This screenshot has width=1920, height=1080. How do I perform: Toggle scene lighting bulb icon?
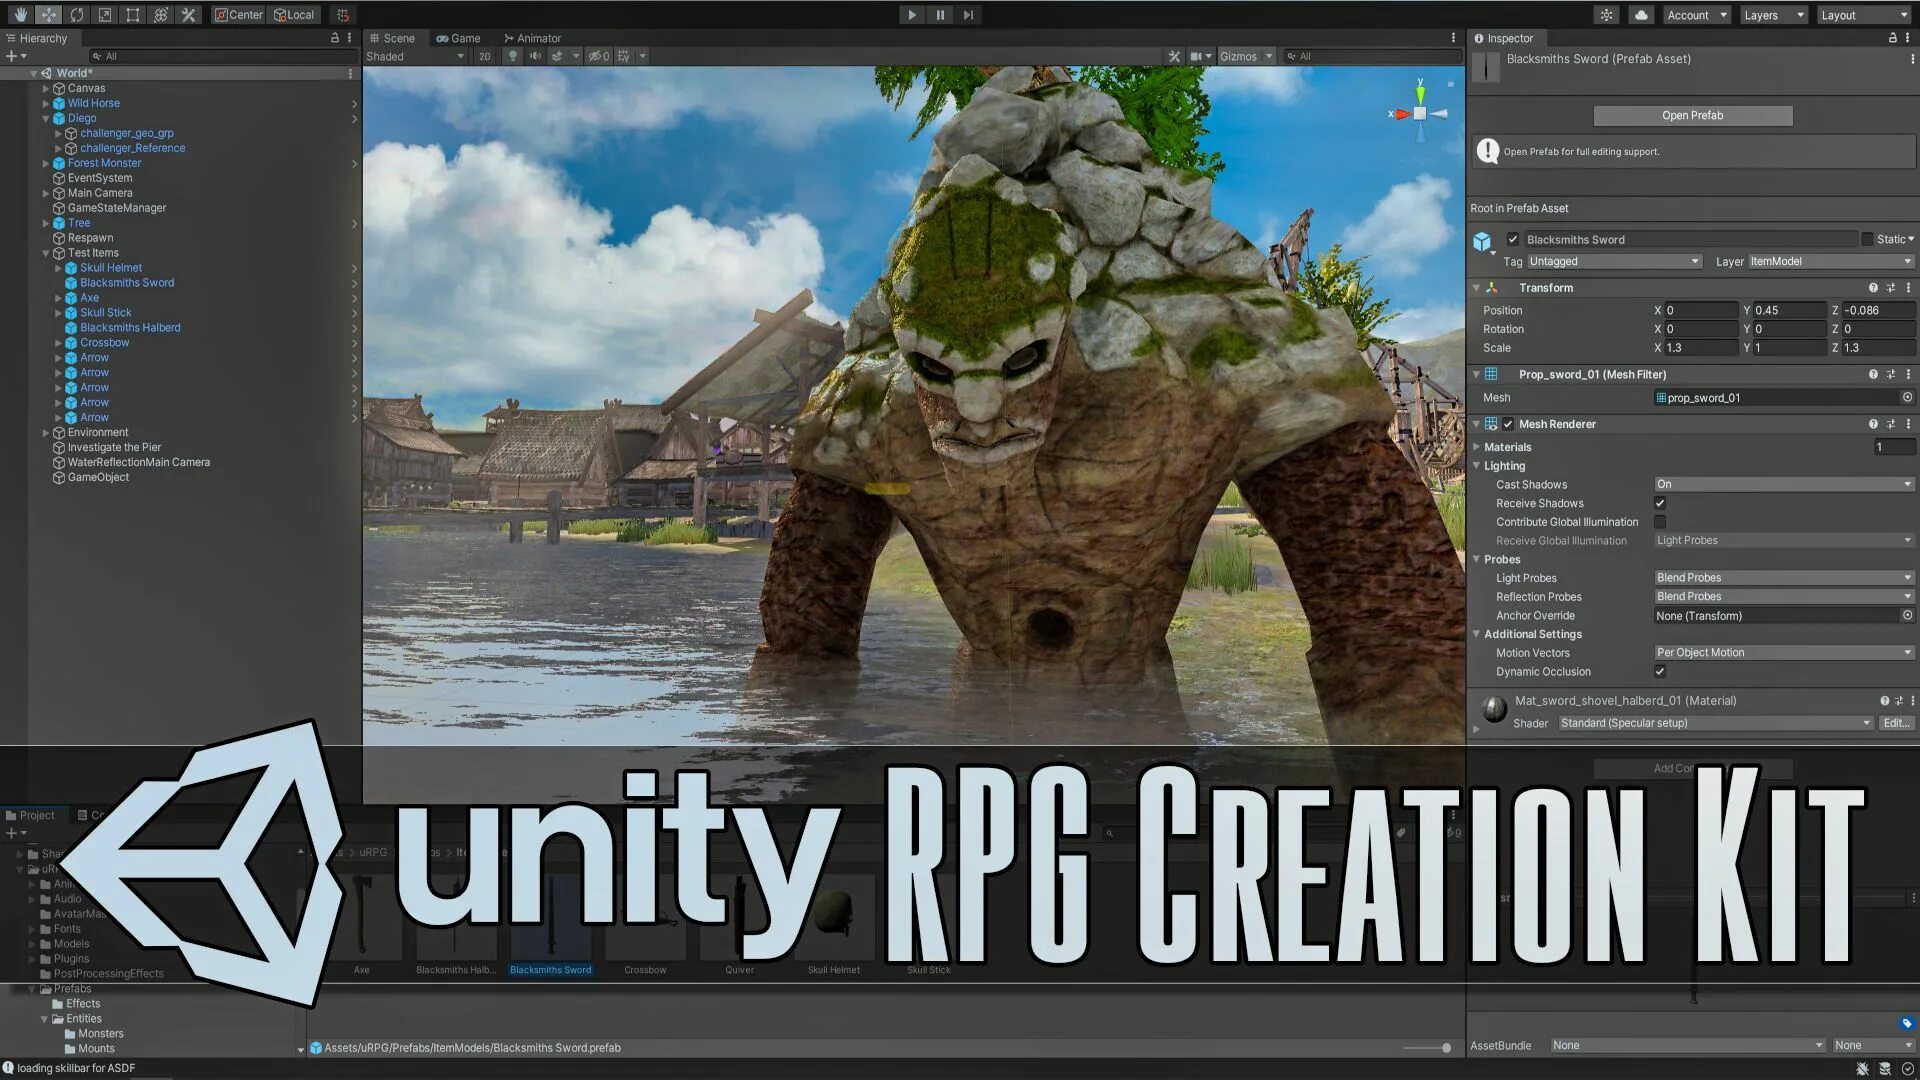[513, 56]
